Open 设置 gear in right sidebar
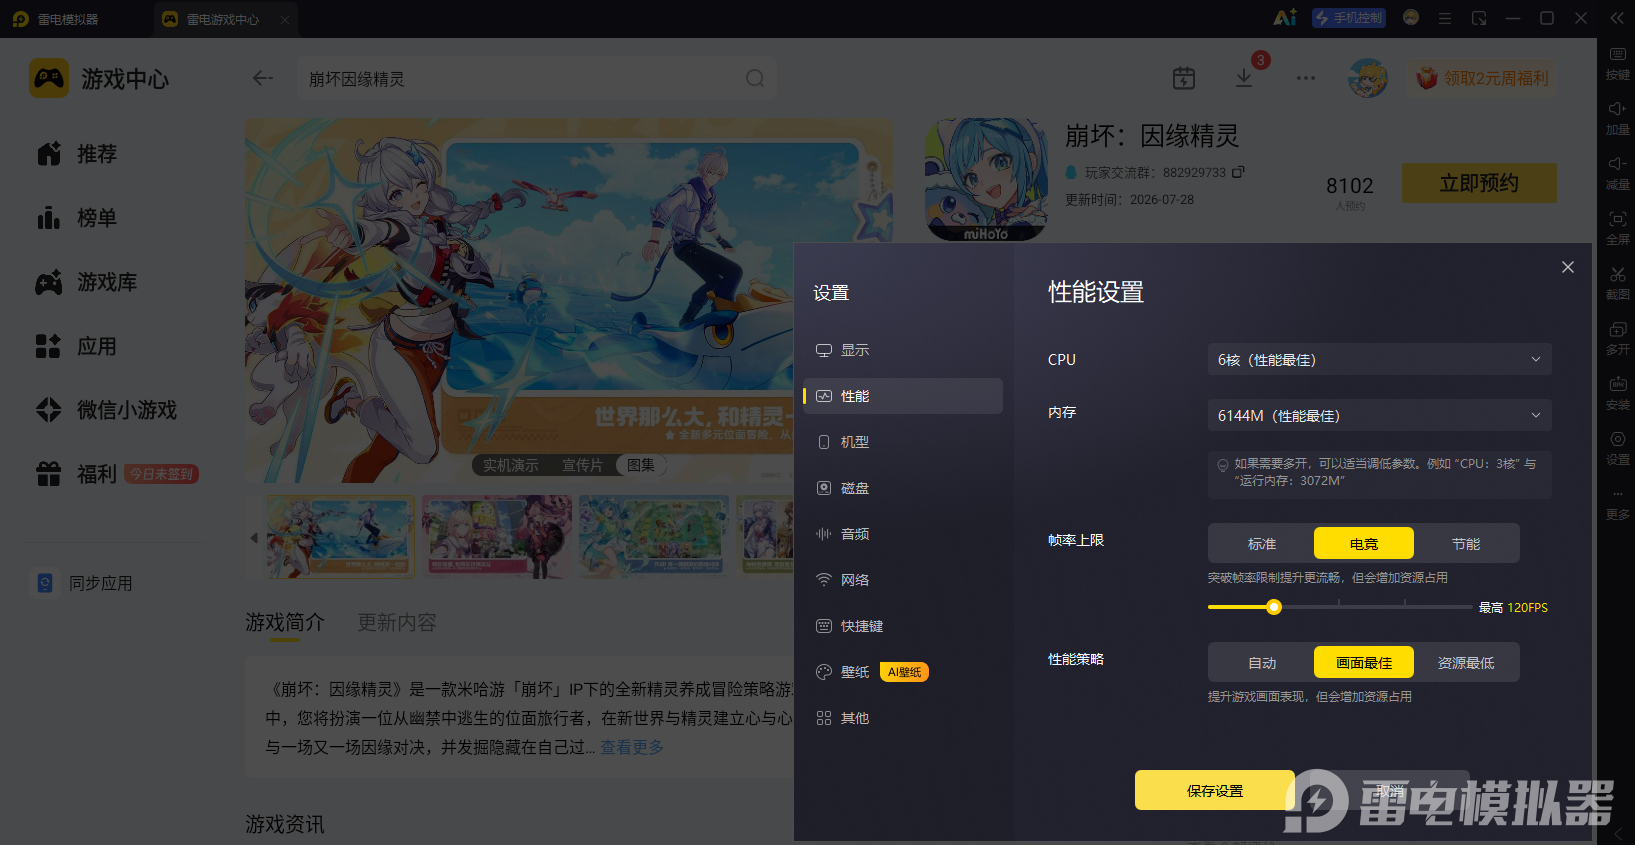The width and height of the screenshot is (1635, 845). pos(1617,439)
